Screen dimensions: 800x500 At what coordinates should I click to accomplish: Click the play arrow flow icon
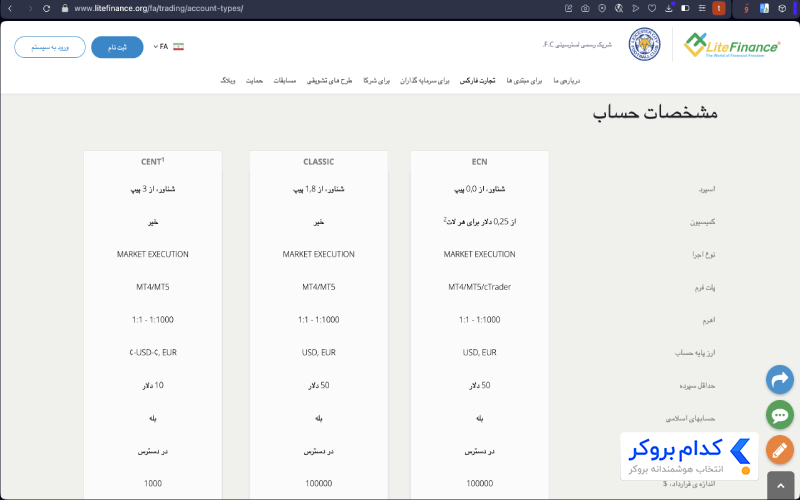[635, 8]
